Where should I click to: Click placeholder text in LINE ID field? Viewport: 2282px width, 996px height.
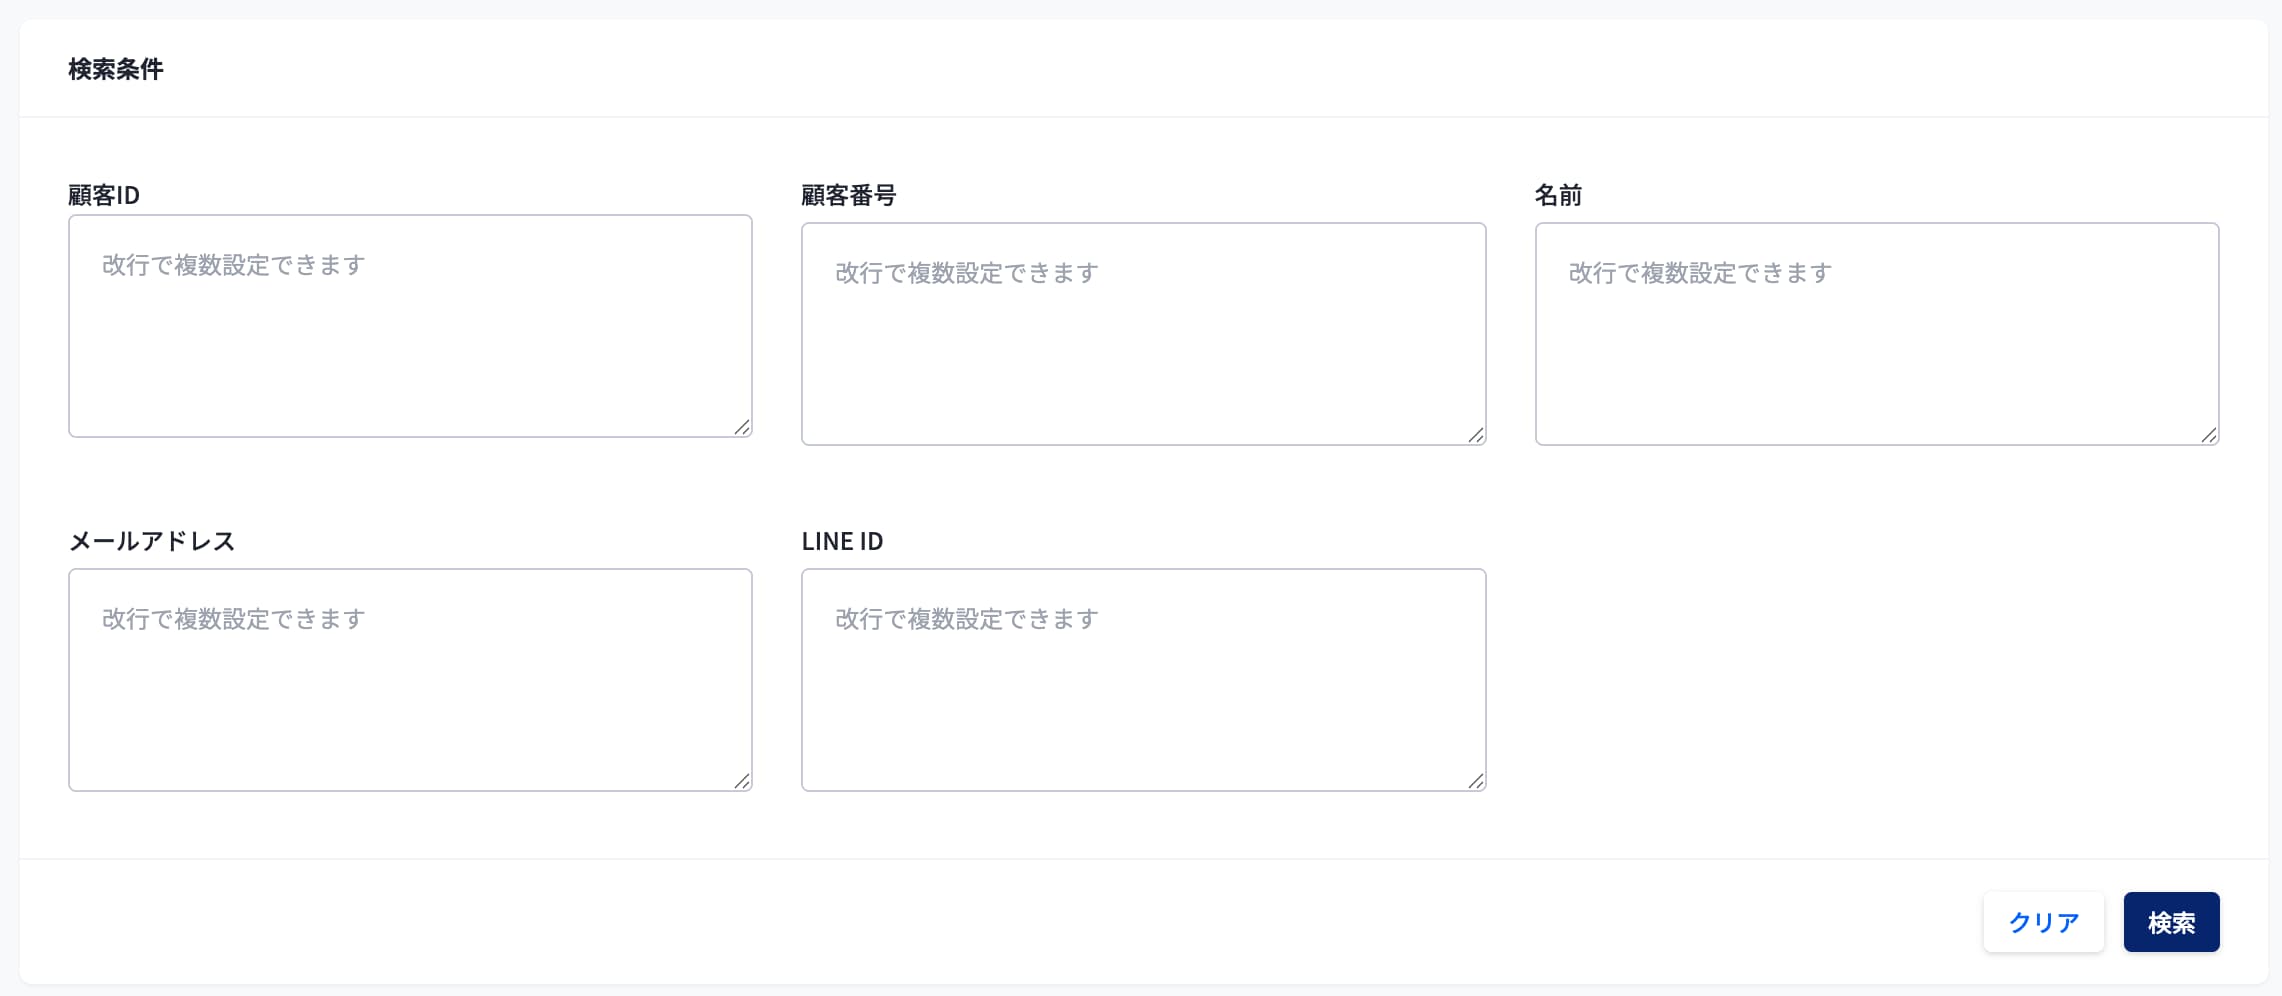pos(966,619)
